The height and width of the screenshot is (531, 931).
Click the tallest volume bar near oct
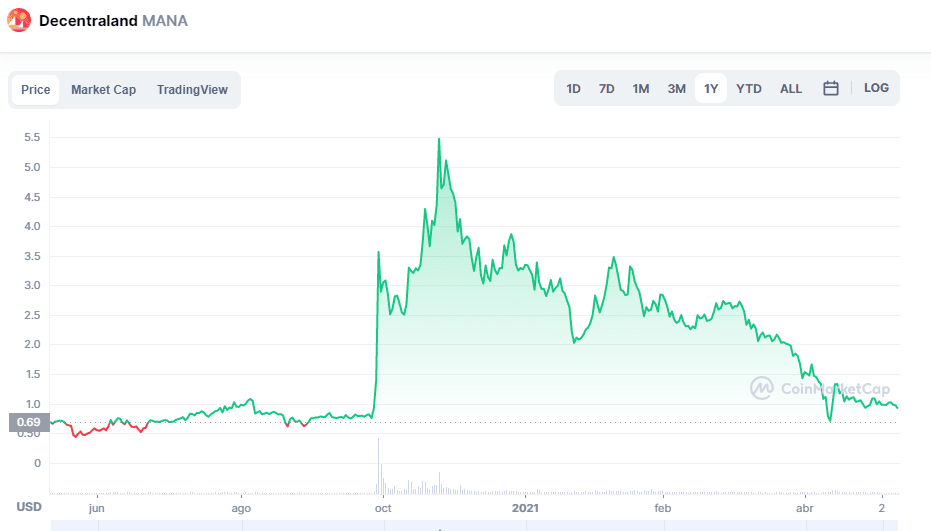pyautogui.click(x=379, y=466)
